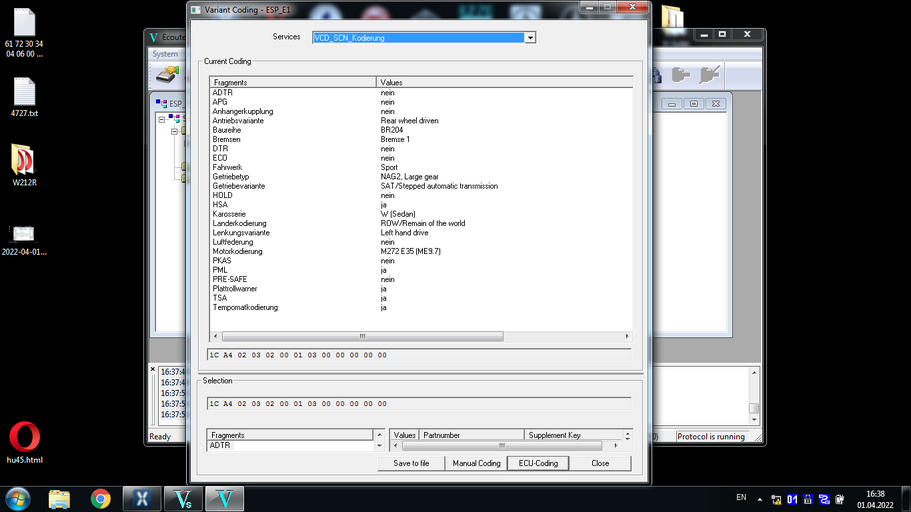The image size is (911, 512).
Task: Click the Supplement Key column header
Action: [x=573, y=435]
